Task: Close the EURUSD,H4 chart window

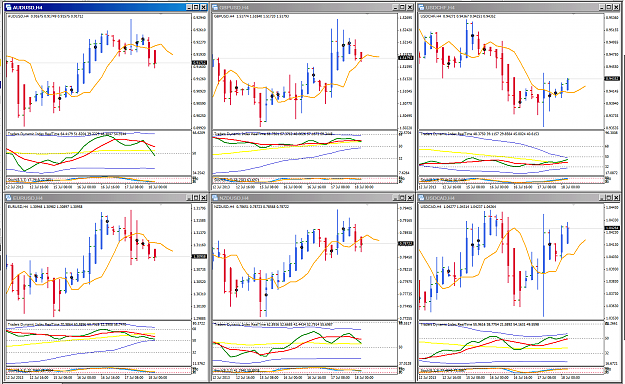Action: click(204, 198)
